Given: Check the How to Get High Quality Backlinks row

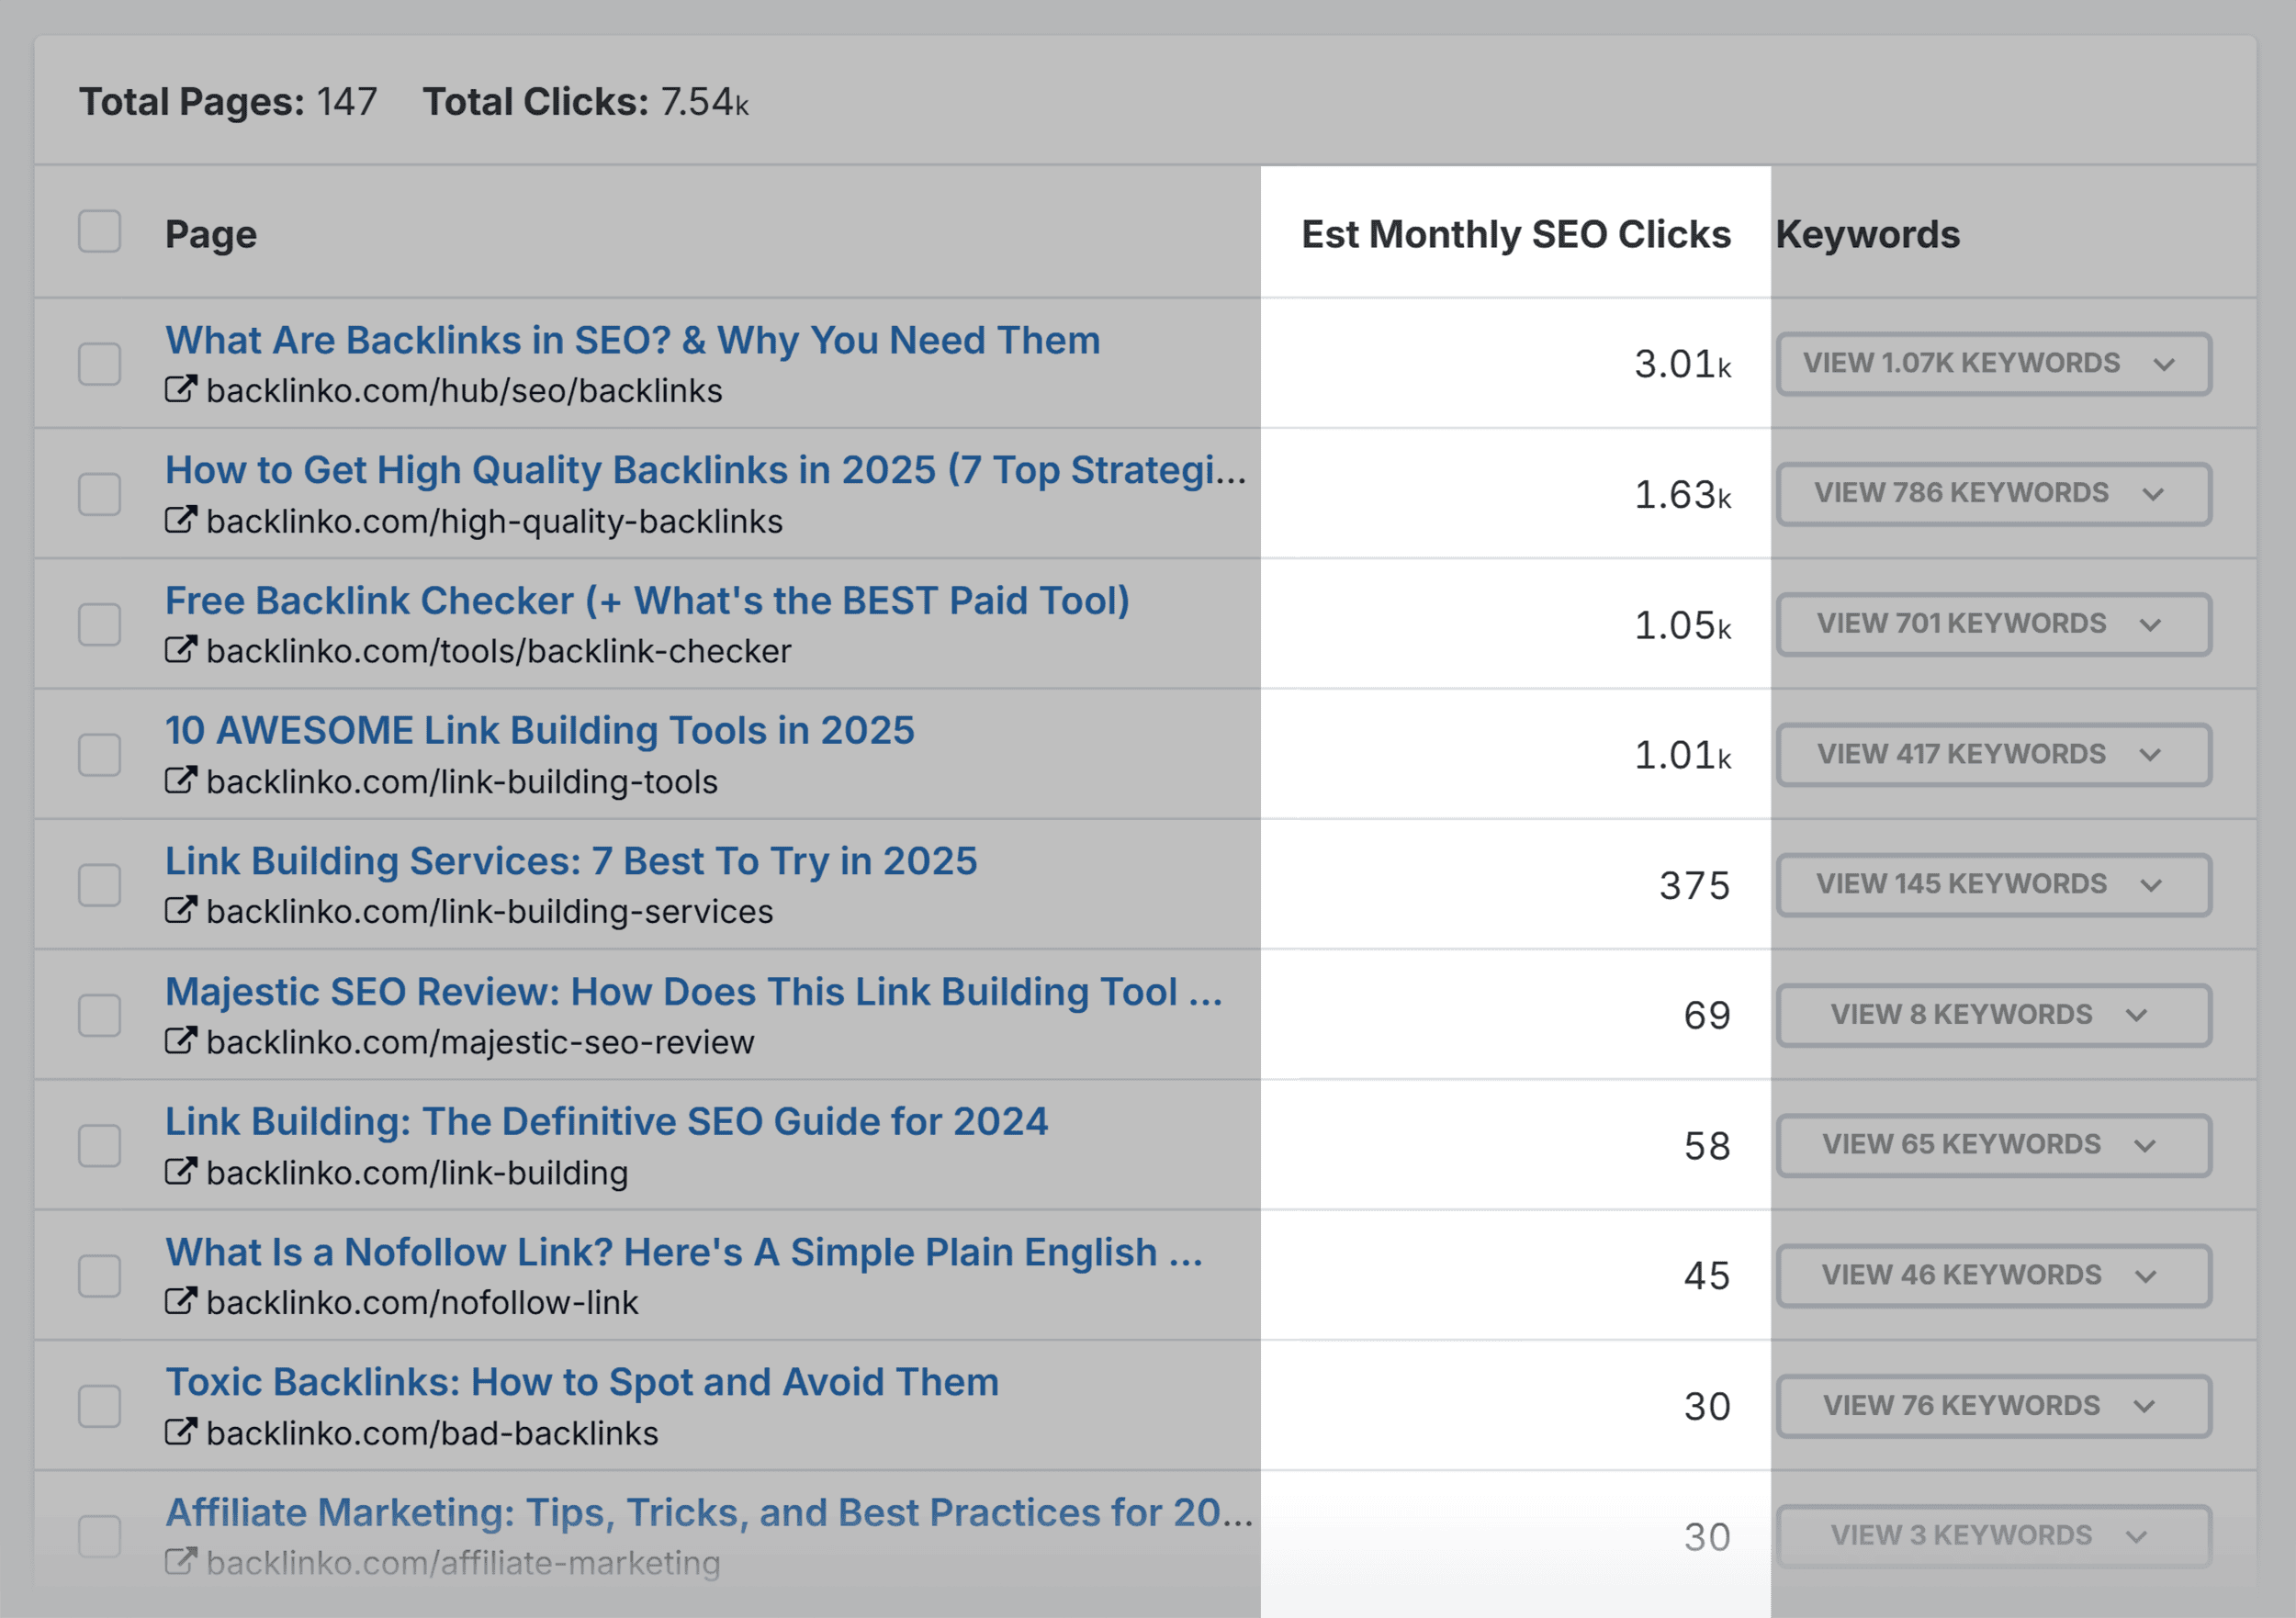Looking at the screenshot, I should pyautogui.click(x=100, y=494).
